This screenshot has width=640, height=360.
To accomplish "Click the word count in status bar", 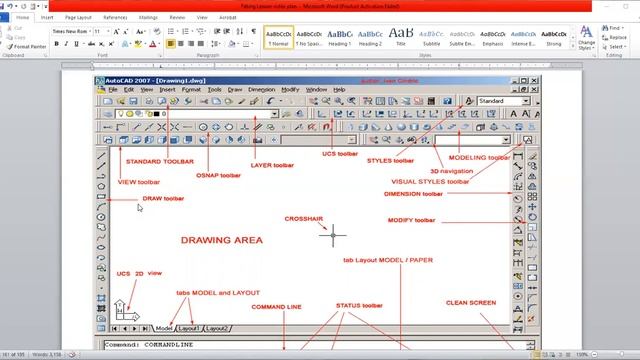I will coord(47,355).
